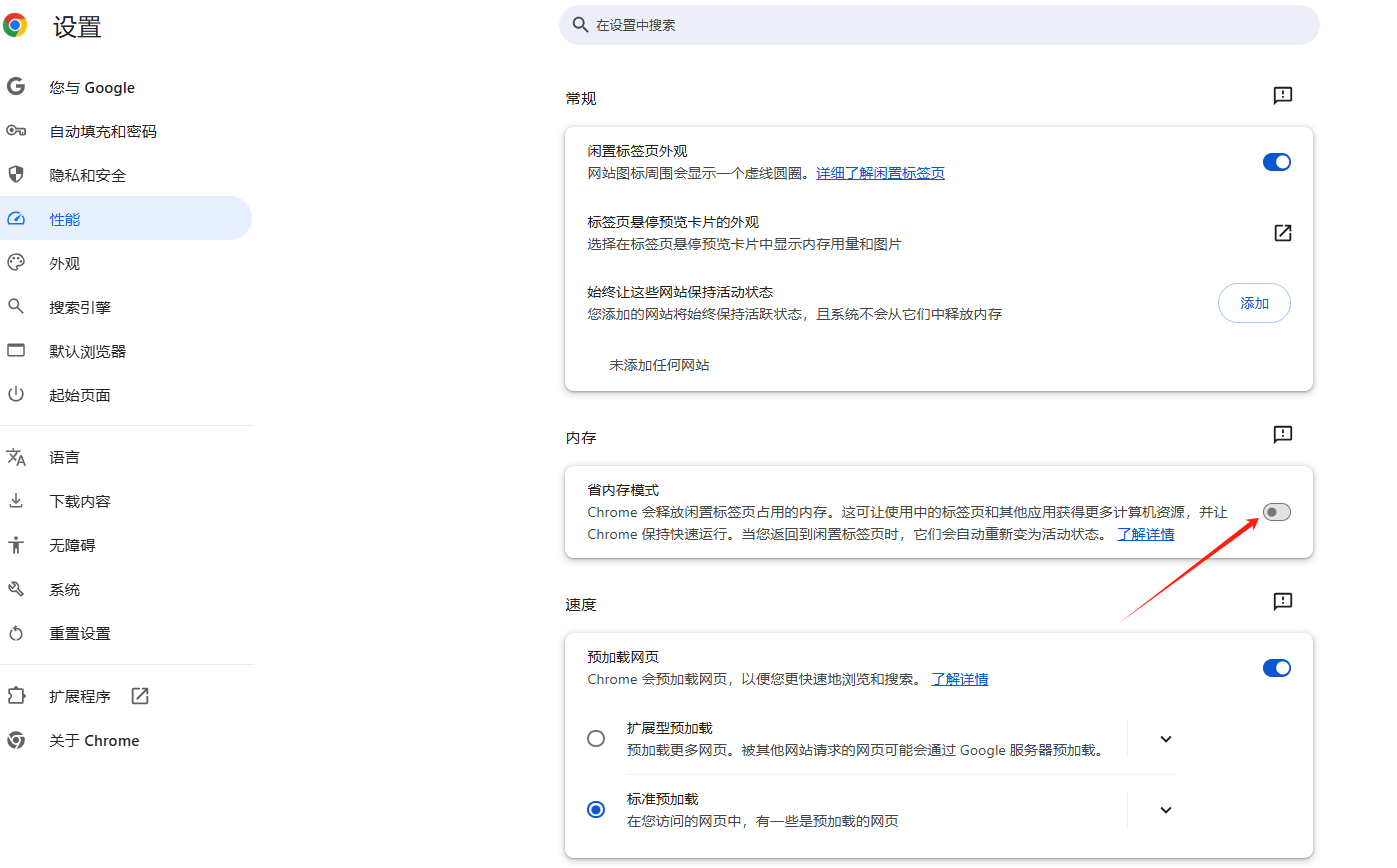Open 自动填充和密码 settings page
1397x868 pixels.
(x=126, y=131)
